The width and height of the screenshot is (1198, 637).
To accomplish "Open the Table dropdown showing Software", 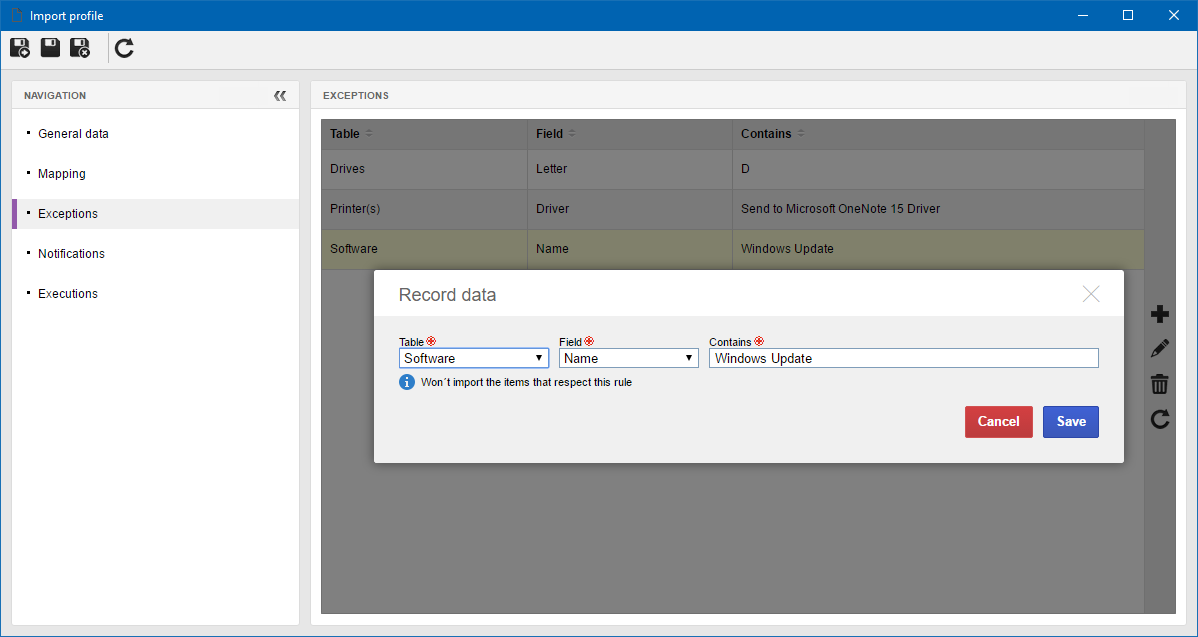I will tap(474, 358).
